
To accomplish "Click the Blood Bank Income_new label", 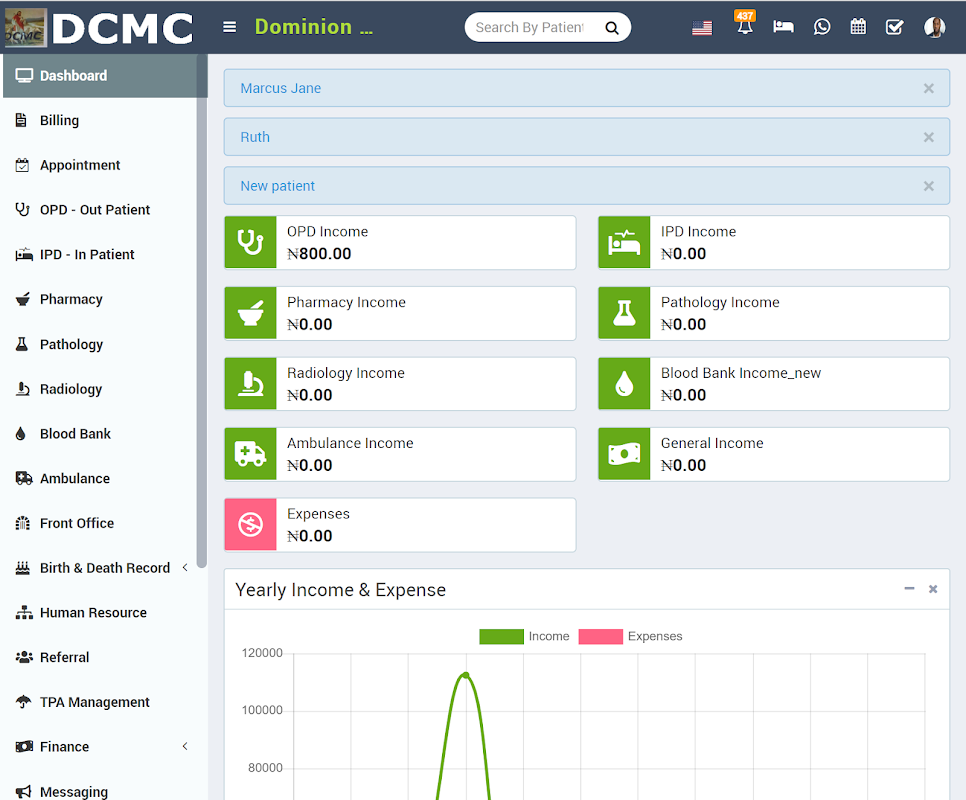I will click(x=741, y=373).
